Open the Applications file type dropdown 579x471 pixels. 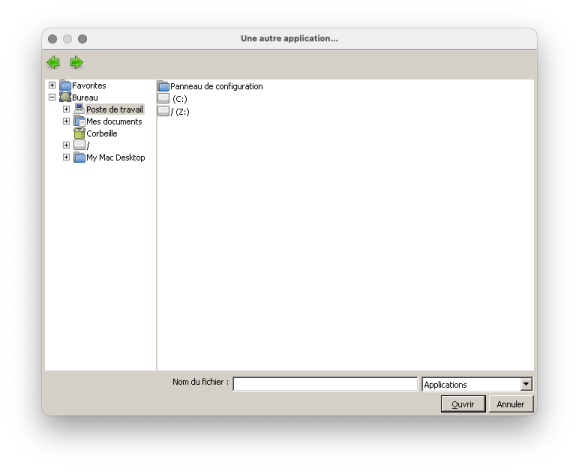526,384
